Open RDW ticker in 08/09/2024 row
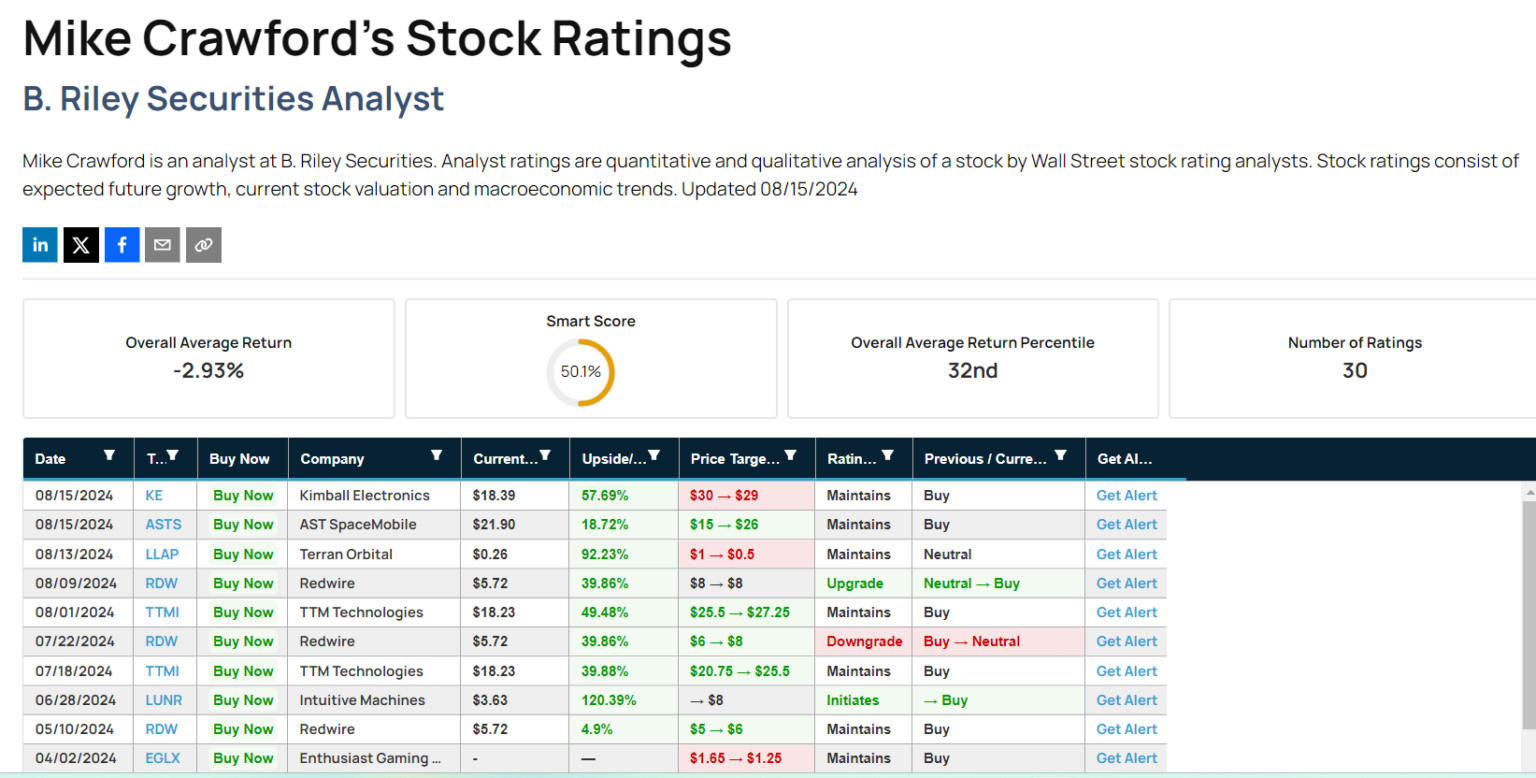 [161, 583]
